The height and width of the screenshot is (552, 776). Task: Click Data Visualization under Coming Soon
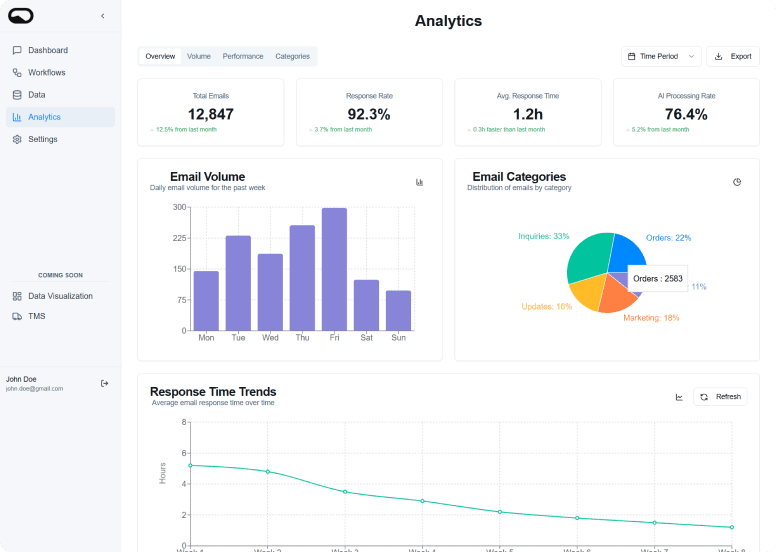60,296
